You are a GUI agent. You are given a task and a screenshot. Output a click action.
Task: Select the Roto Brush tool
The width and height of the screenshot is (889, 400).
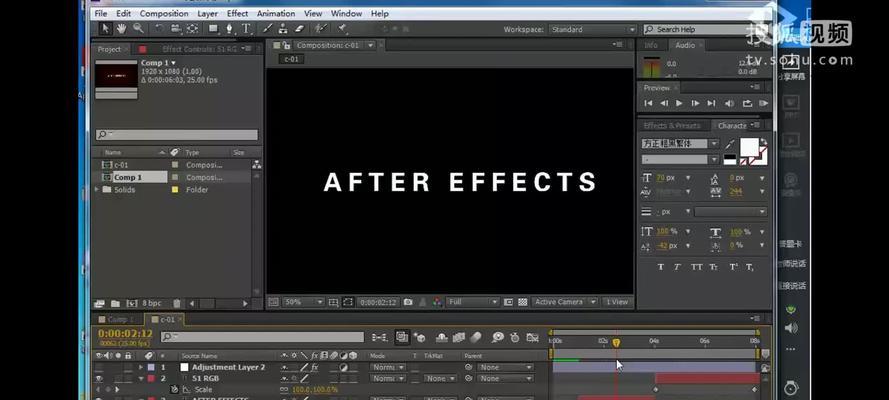point(321,28)
